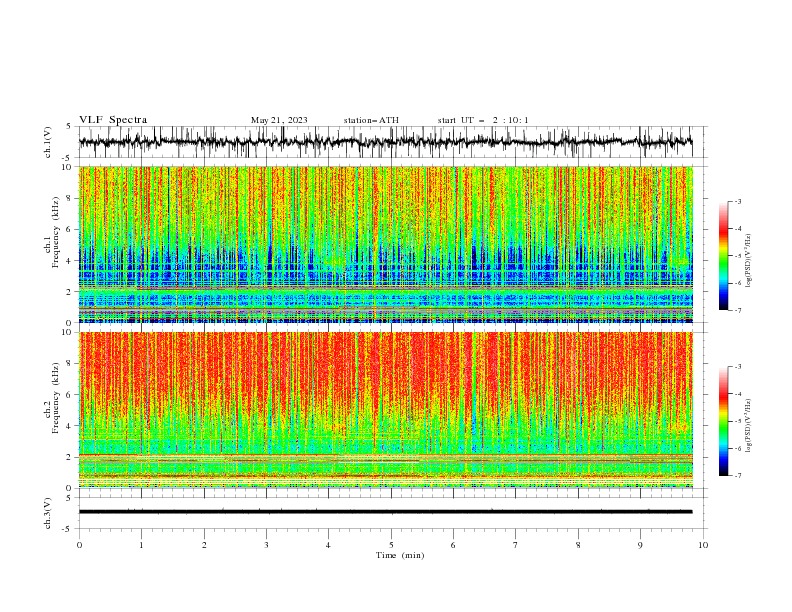Click tick label "0" on the time axis
The height and width of the screenshot is (612, 792).
coord(79,545)
